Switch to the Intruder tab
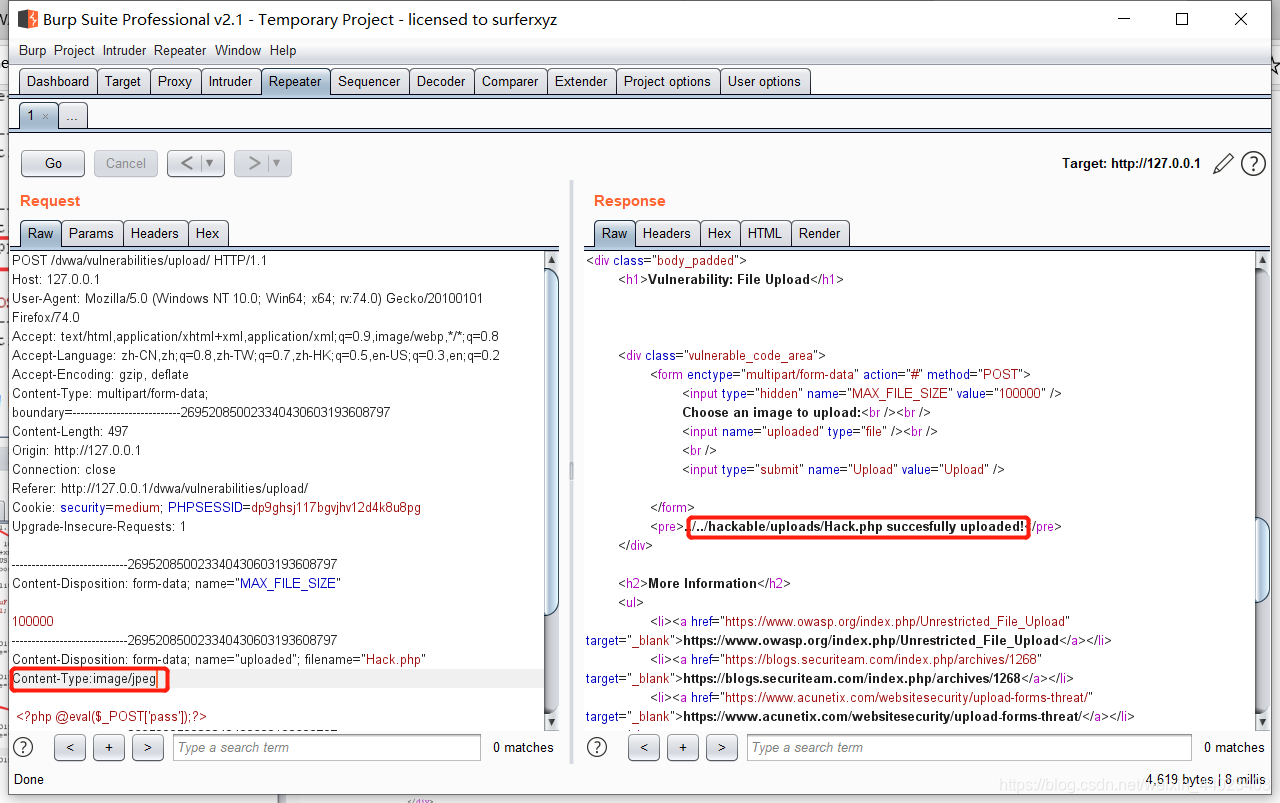The image size is (1280, 803). click(231, 81)
